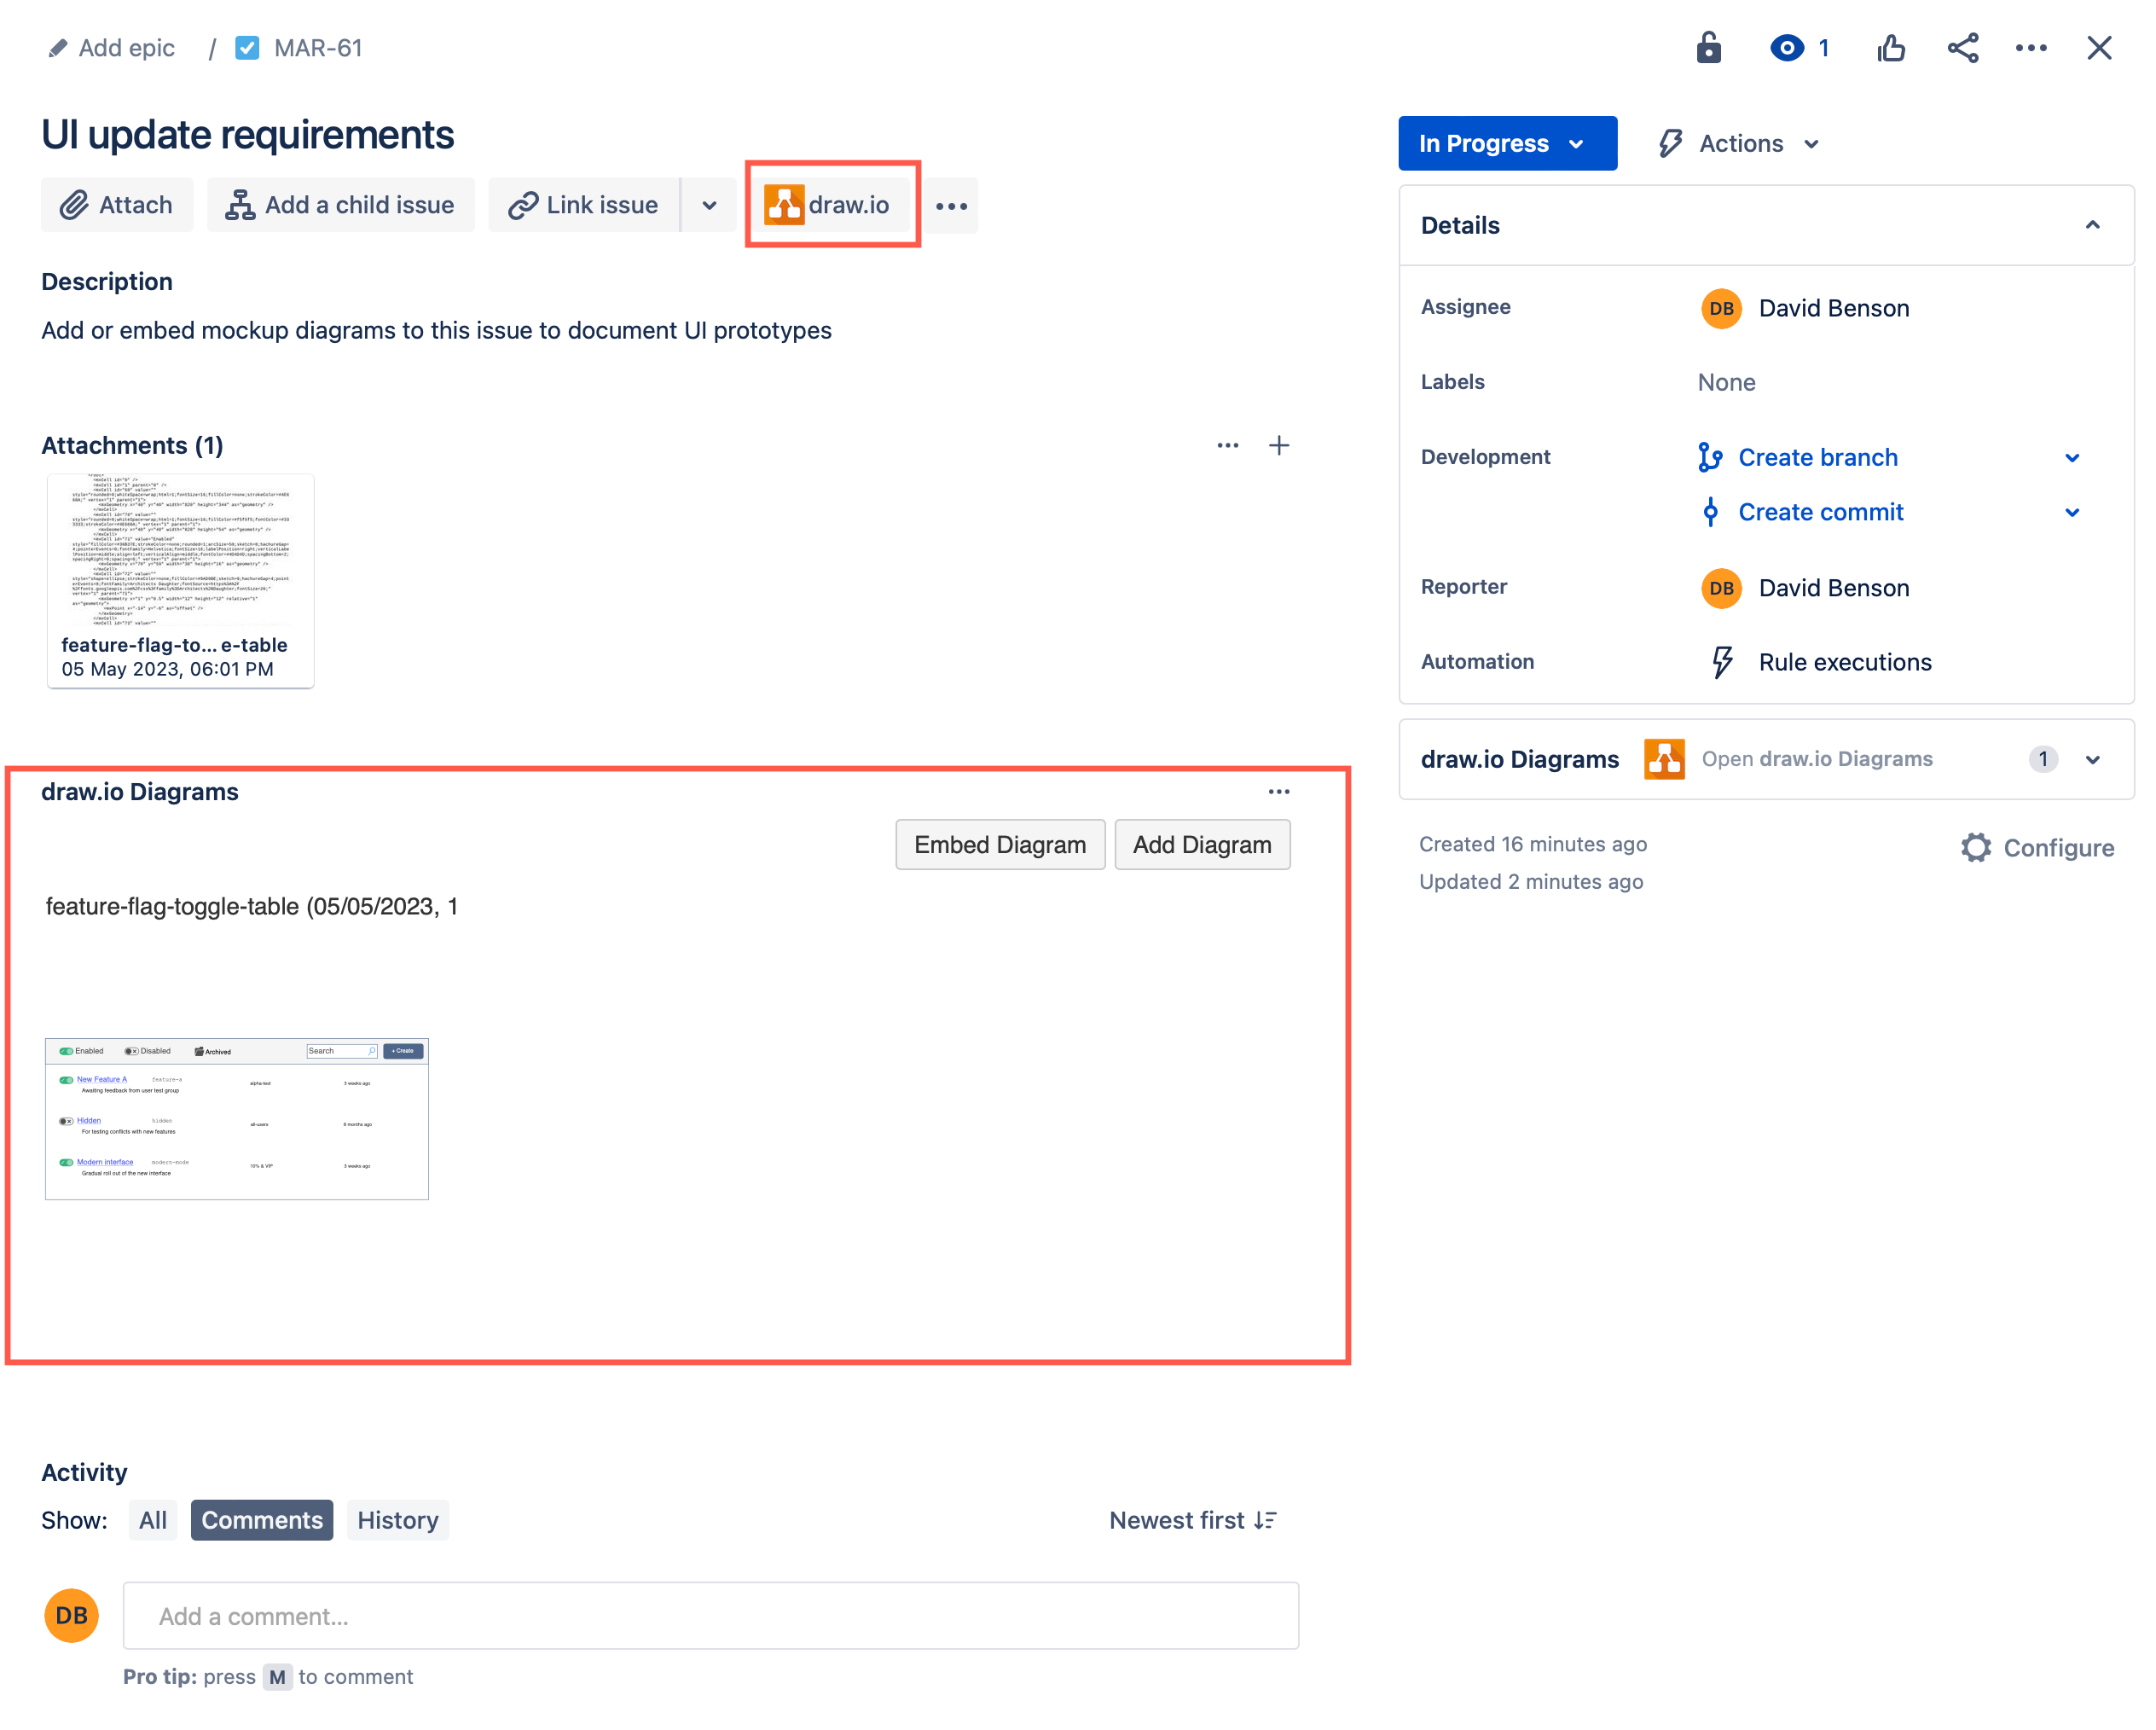Select the Link issue chain icon

523,204
